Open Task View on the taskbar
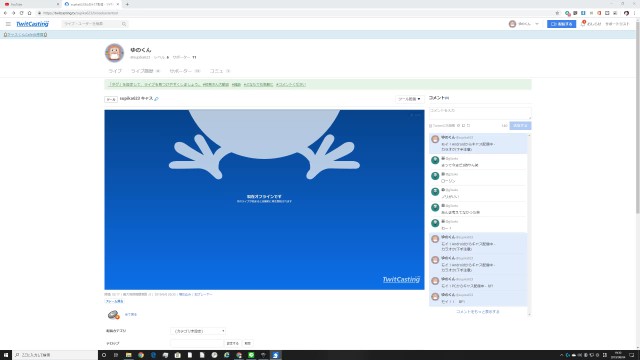This screenshot has height=360, width=640. click(x=116, y=355)
